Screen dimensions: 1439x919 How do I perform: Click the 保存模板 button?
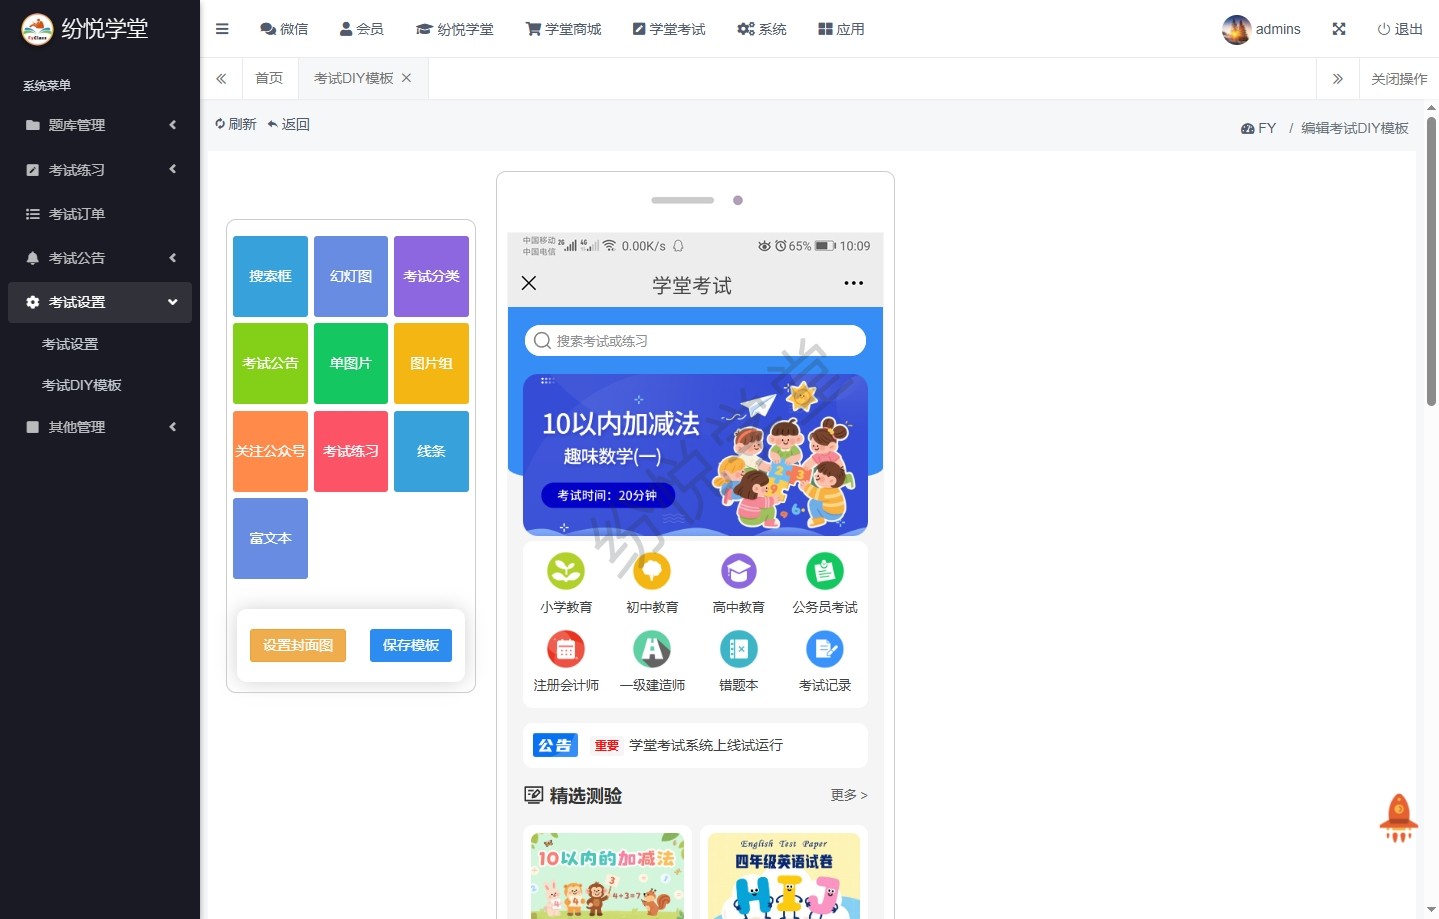click(410, 645)
